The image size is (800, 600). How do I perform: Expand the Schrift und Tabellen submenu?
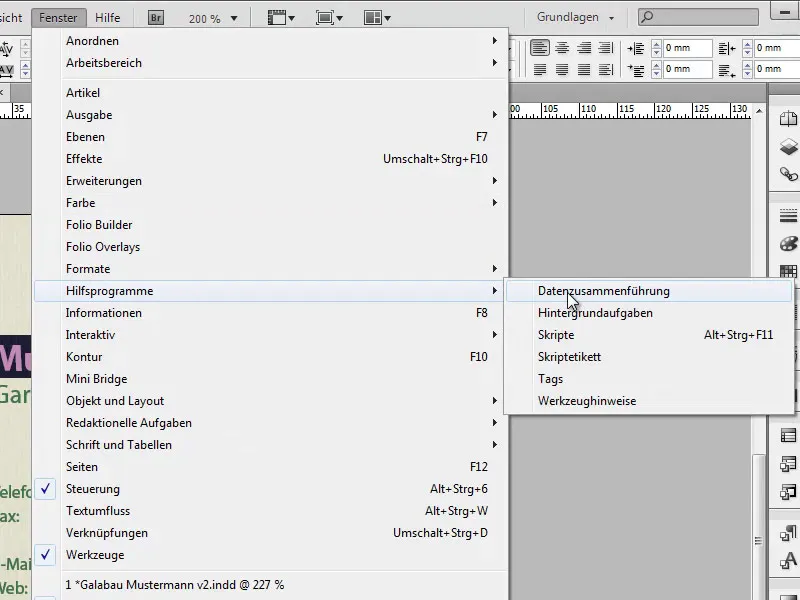pyautogui.click(x=271, y=444)
